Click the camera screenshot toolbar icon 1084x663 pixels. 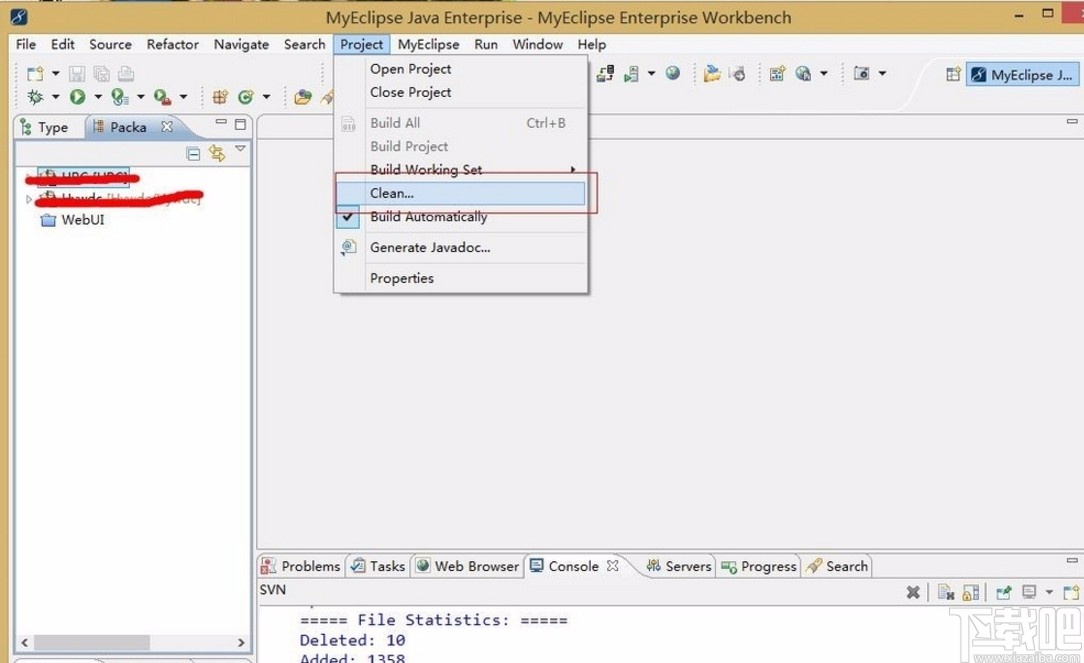(x=861, y=73)
